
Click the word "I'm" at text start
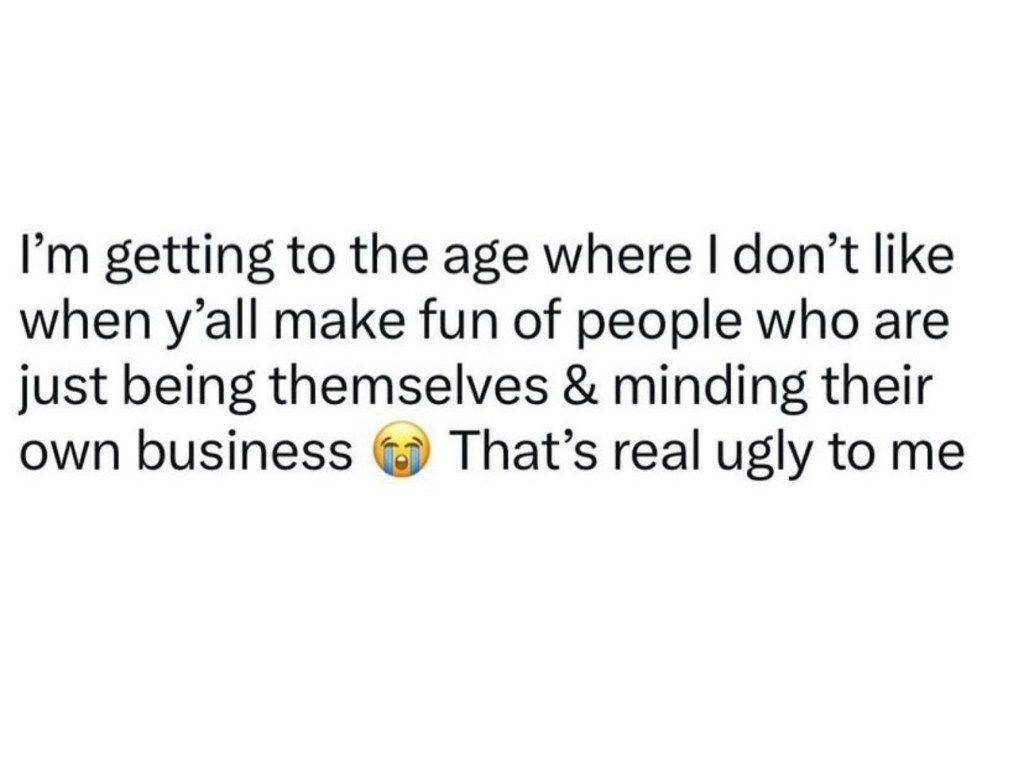[54, 259]
